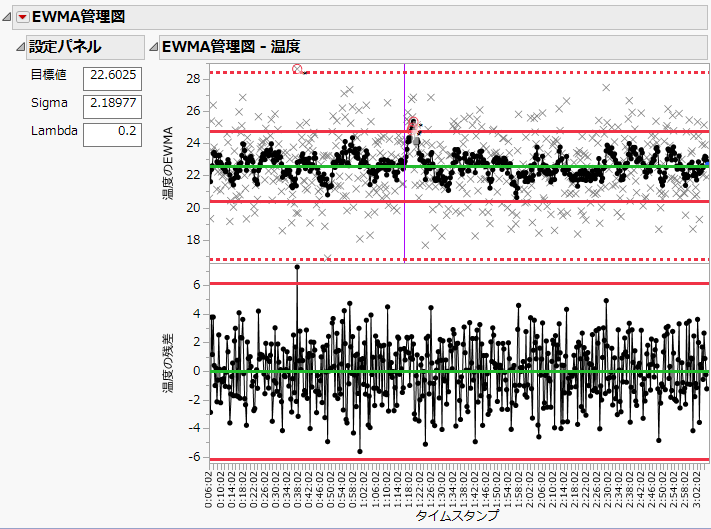Image resolution: width=711 pixels, height=529 pixels.
Task: Click the tallest residual spike point
Action: click(297, 267)
